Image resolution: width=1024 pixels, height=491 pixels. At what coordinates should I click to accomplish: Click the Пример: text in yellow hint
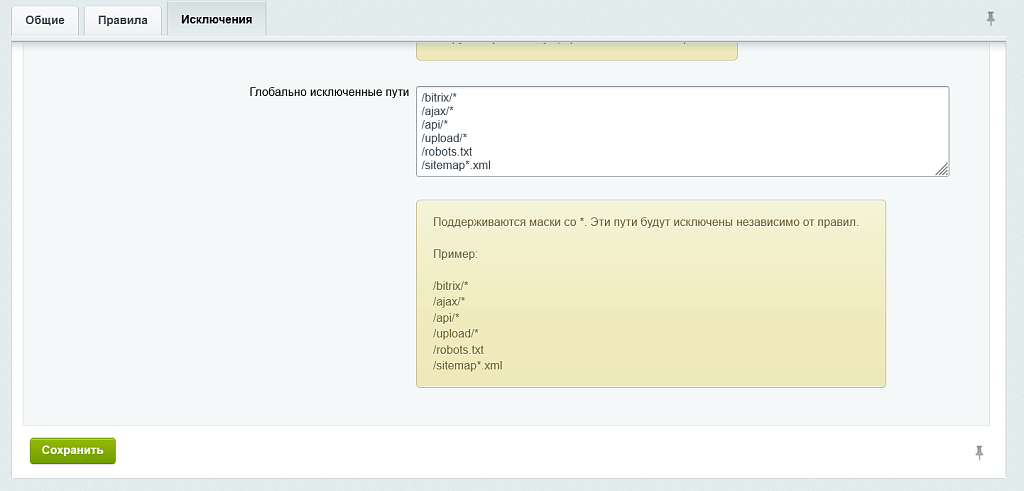(x=455, y=254)
